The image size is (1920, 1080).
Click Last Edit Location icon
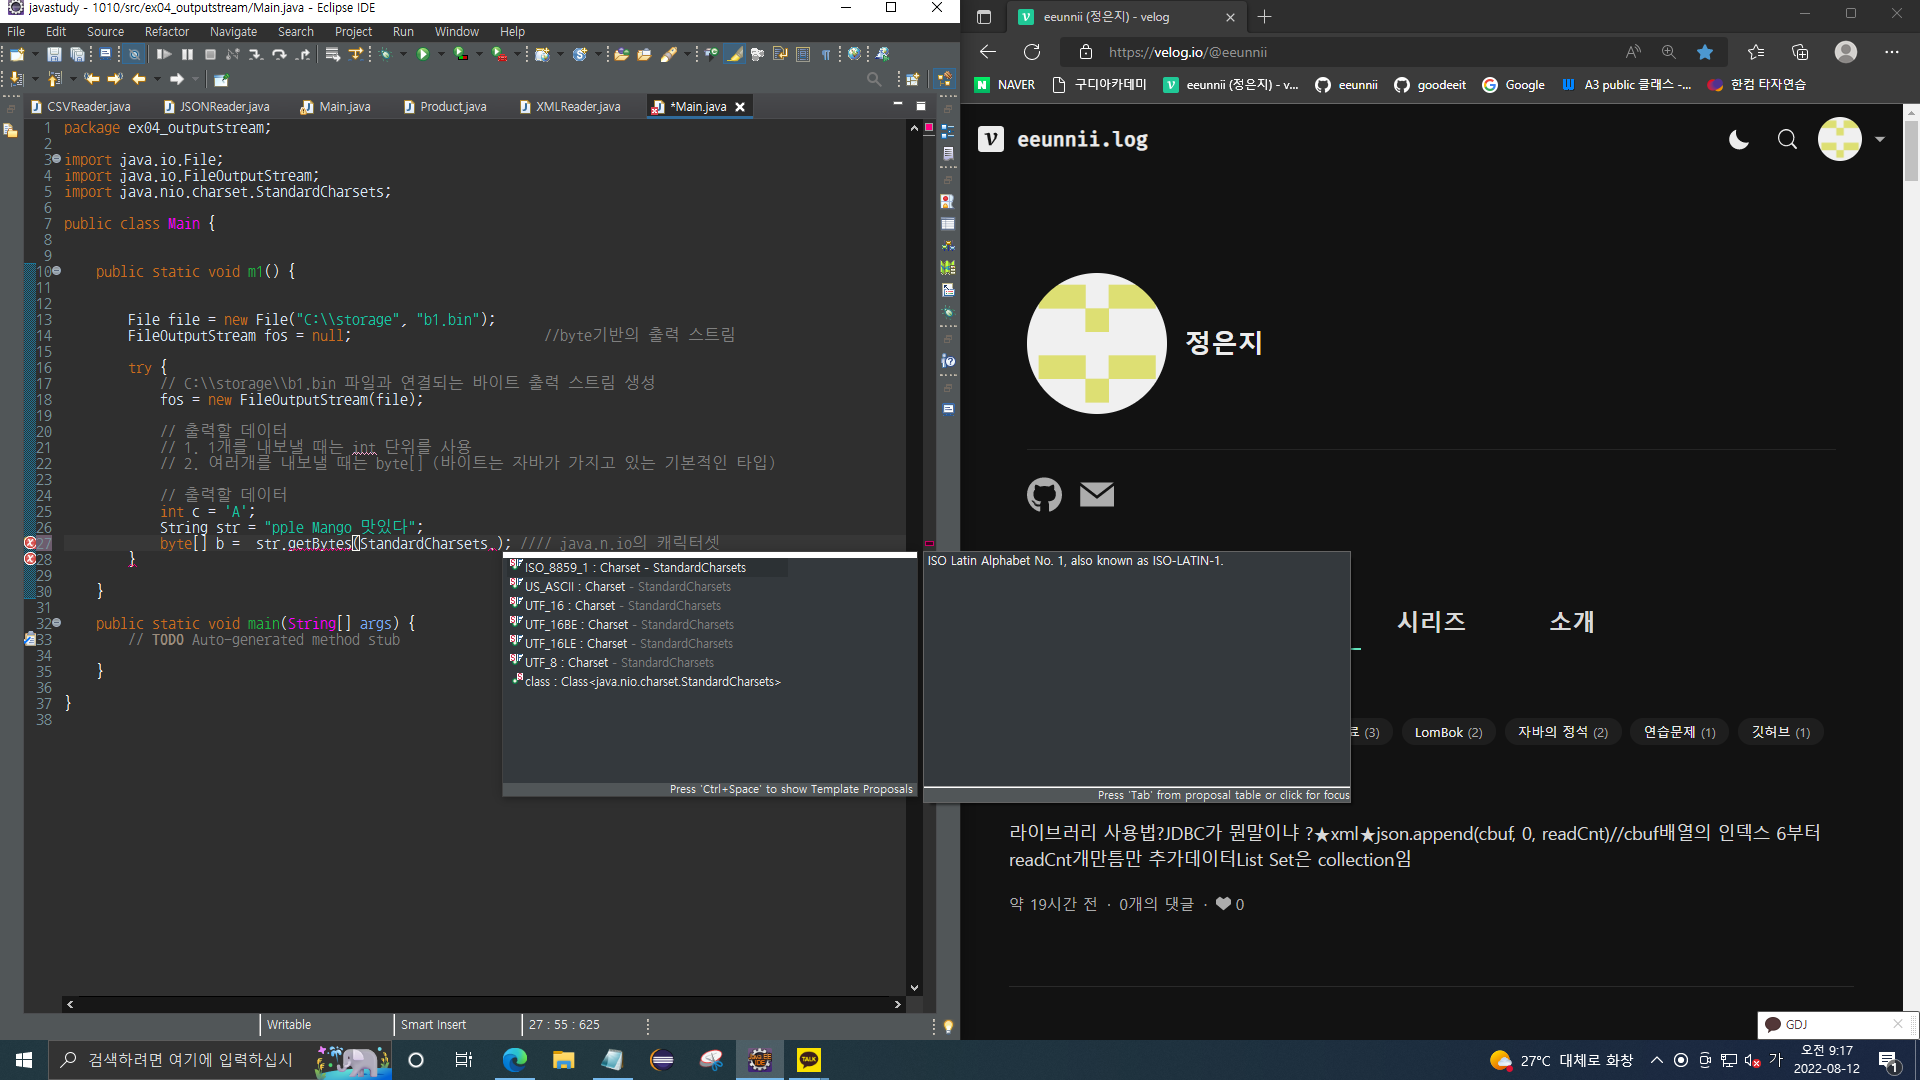(92, 79)
